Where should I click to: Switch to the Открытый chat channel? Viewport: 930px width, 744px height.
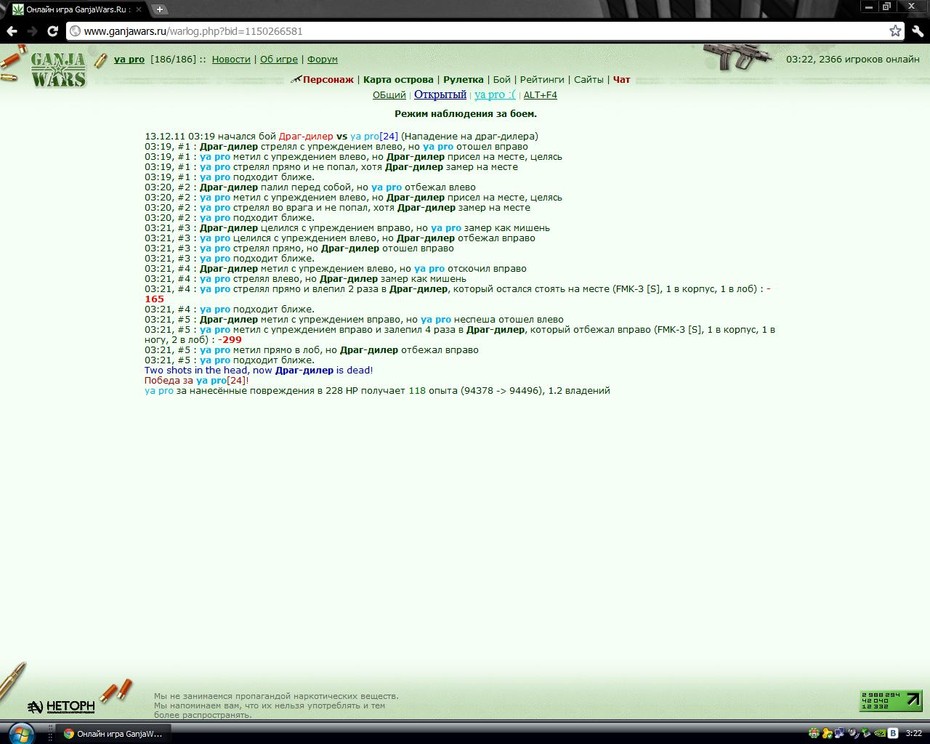click(x=440, y=94)
